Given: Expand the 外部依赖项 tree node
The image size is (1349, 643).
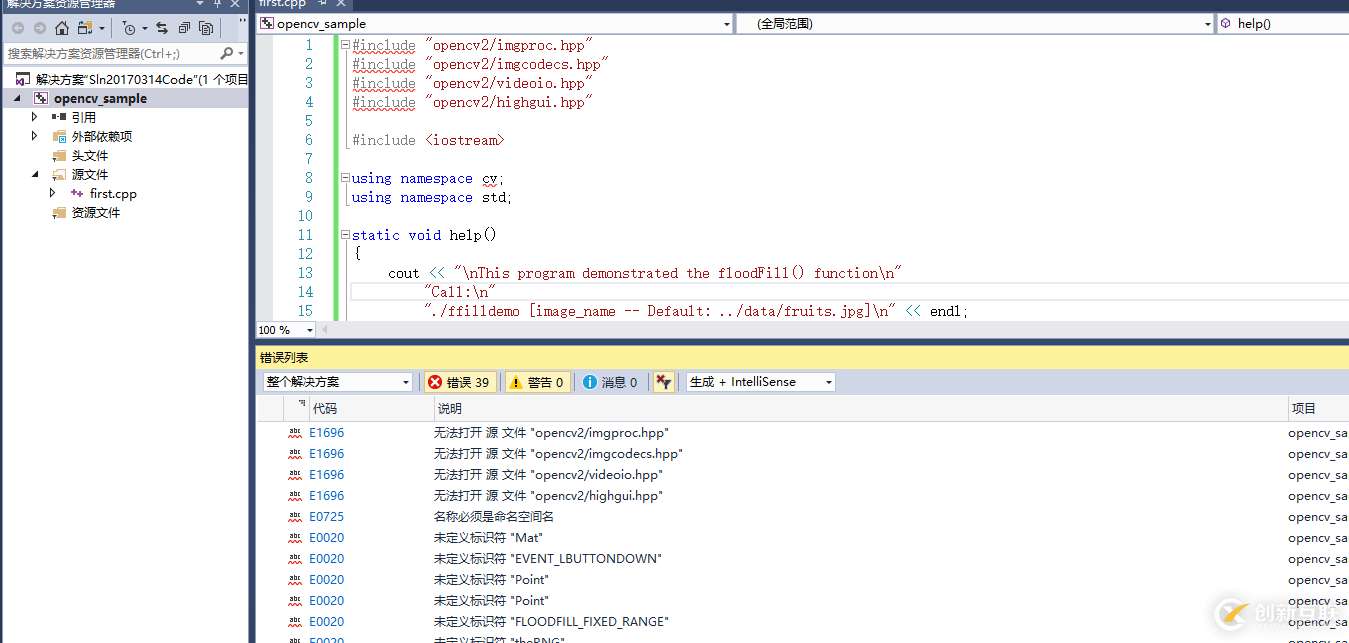Looking at the screenshot, I should tap(35, 136).
